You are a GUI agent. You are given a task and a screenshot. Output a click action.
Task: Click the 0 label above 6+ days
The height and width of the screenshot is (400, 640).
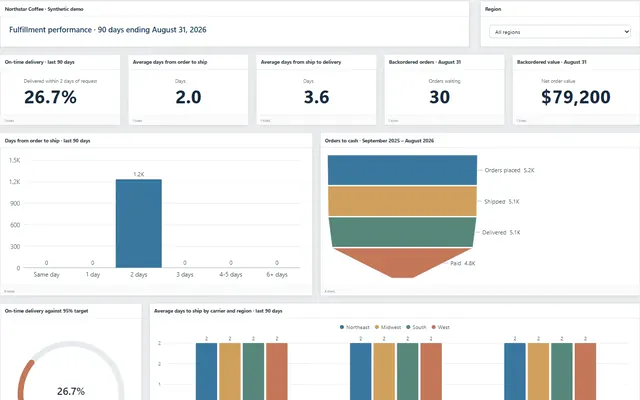click(277, 263)
